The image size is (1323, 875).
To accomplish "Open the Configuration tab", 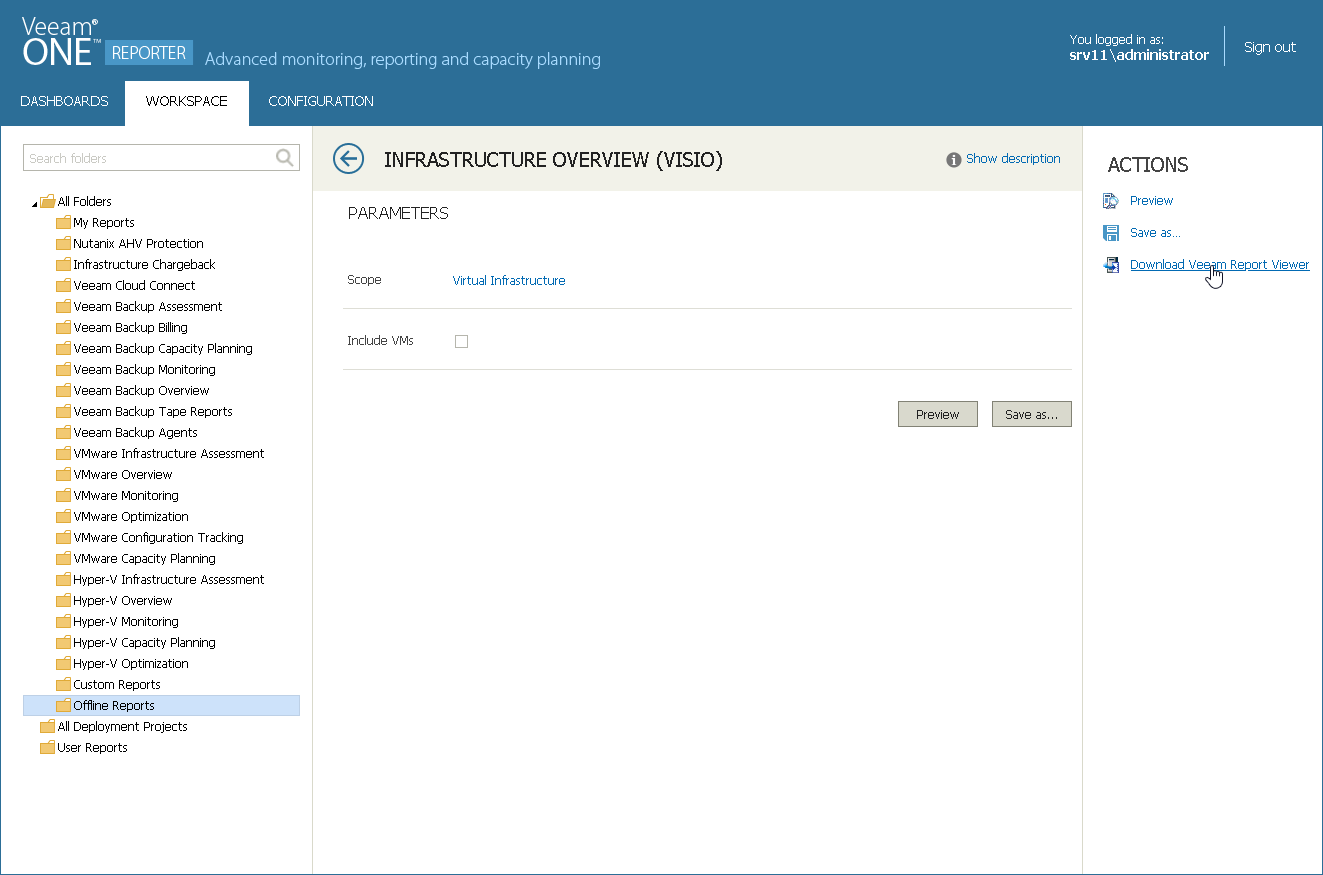I will point(321,101).
